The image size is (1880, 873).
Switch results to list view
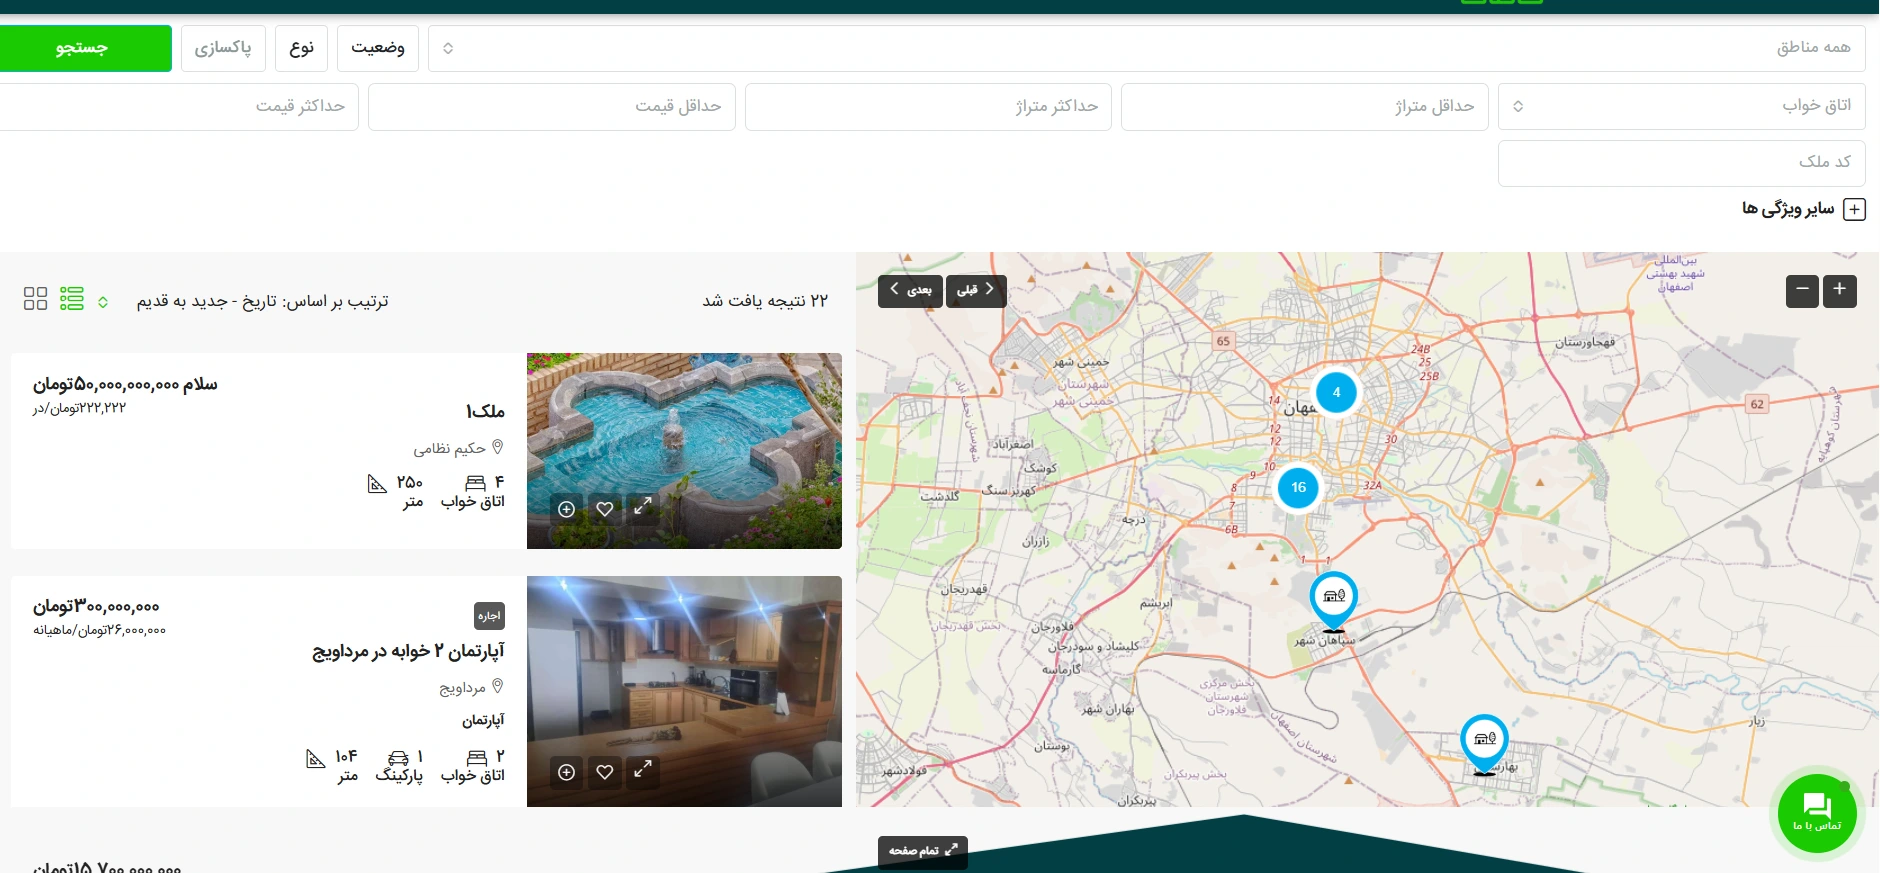(x=72, y=299)
